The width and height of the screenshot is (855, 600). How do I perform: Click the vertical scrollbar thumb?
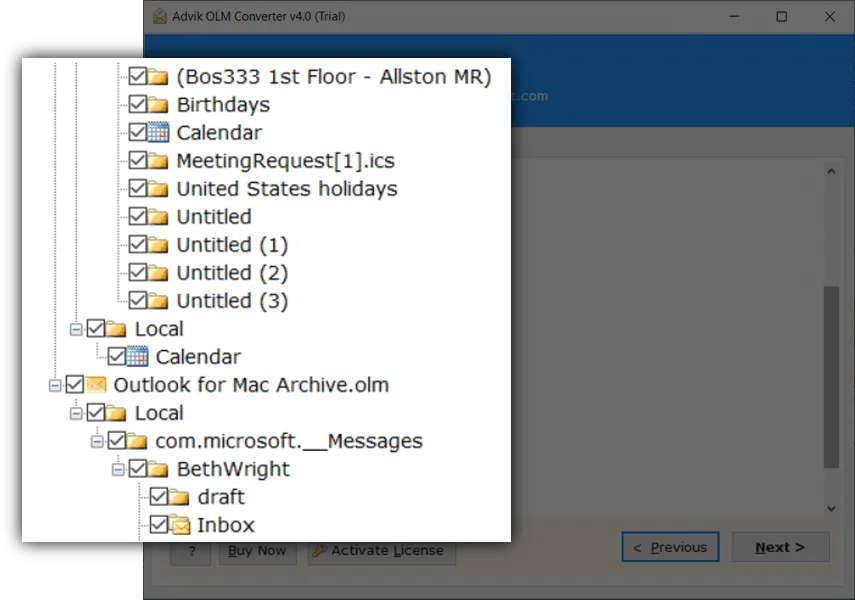(831, 376)
